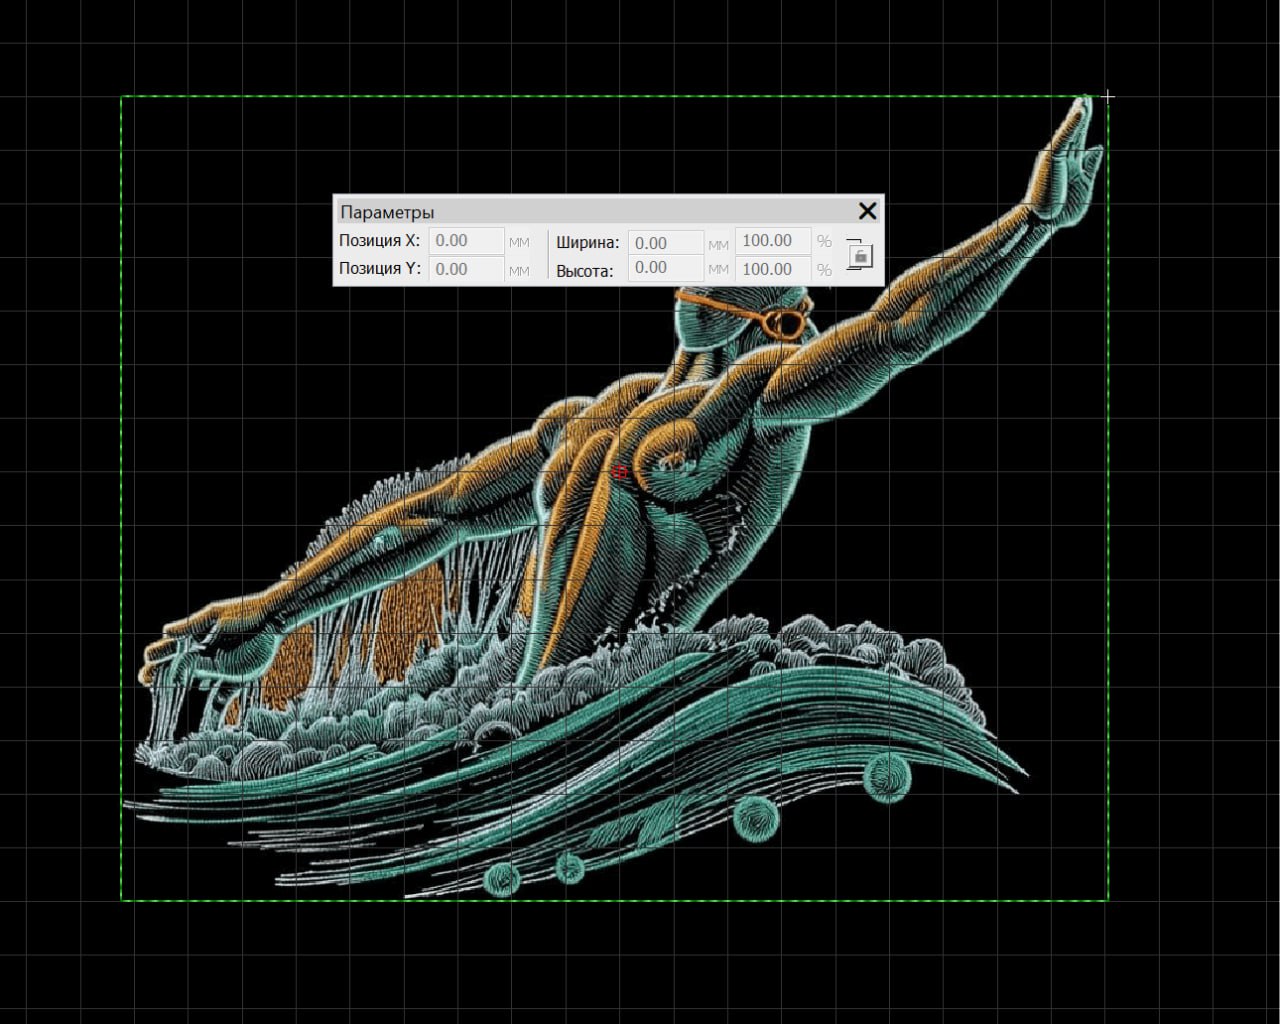This screenshot has width=1280, height=1024.
Task: Click bottom-right corner of green selection border
Action: coord(1108,900)
